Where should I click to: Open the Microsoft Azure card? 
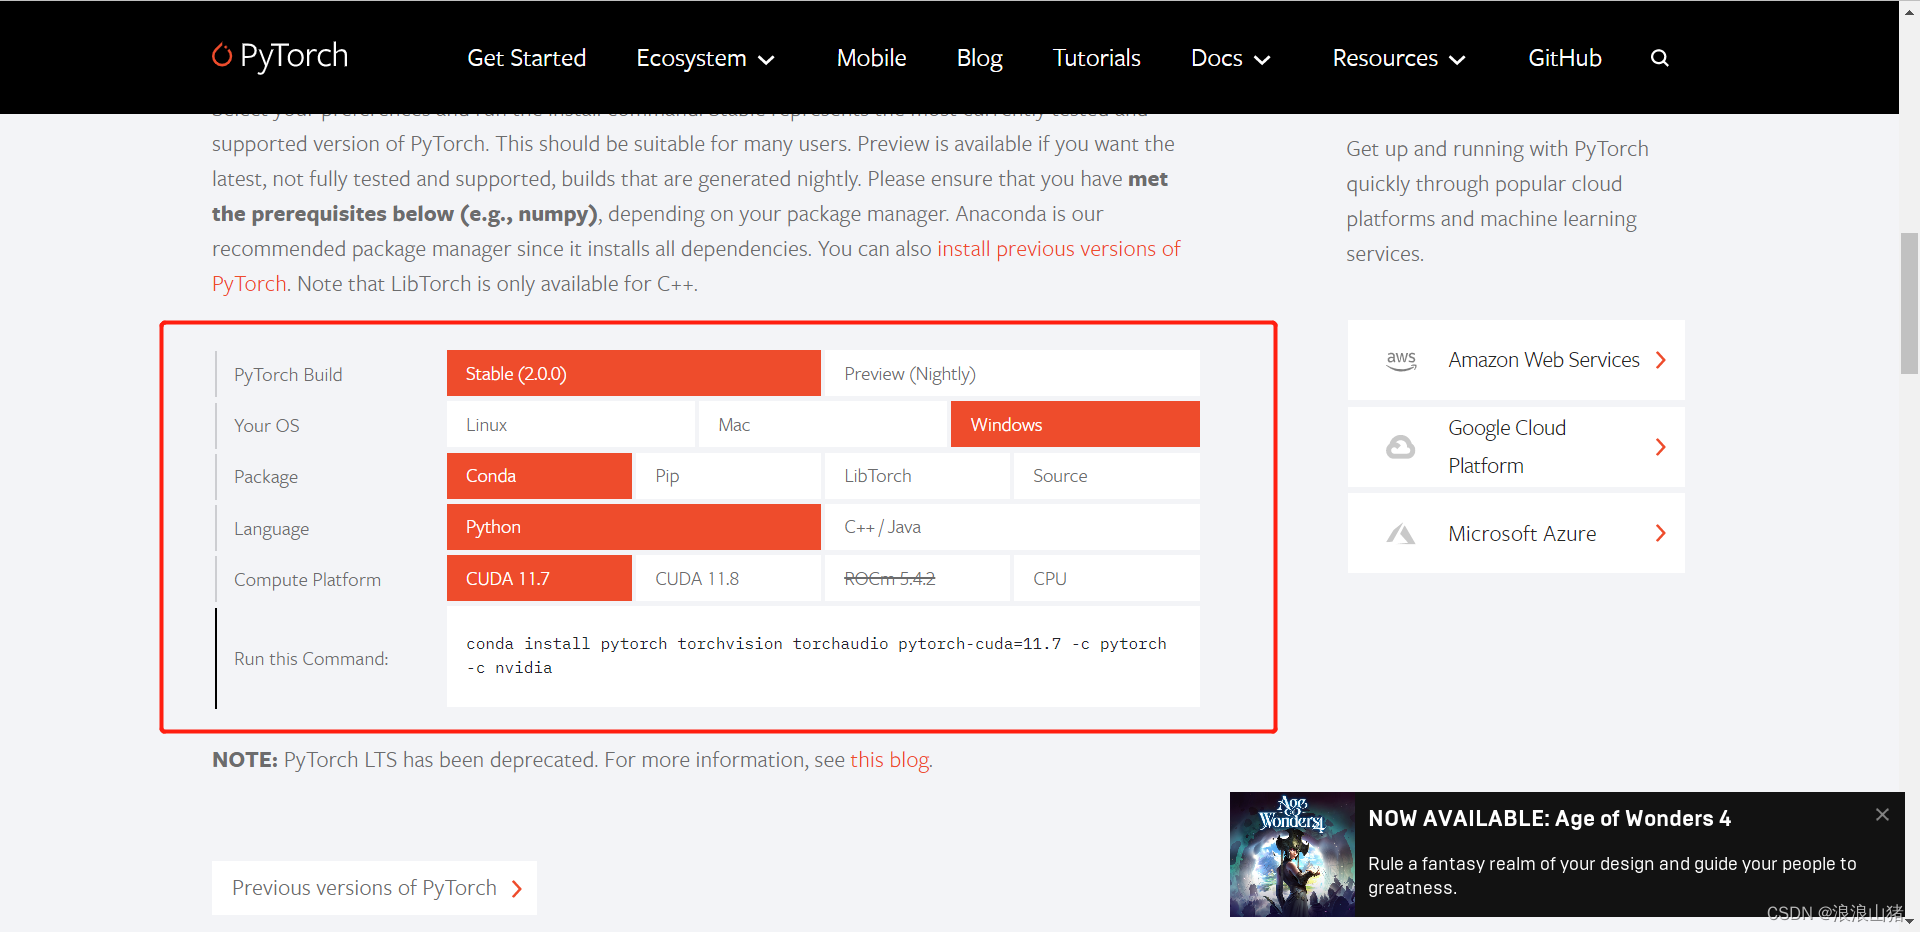click(1516, 533)
